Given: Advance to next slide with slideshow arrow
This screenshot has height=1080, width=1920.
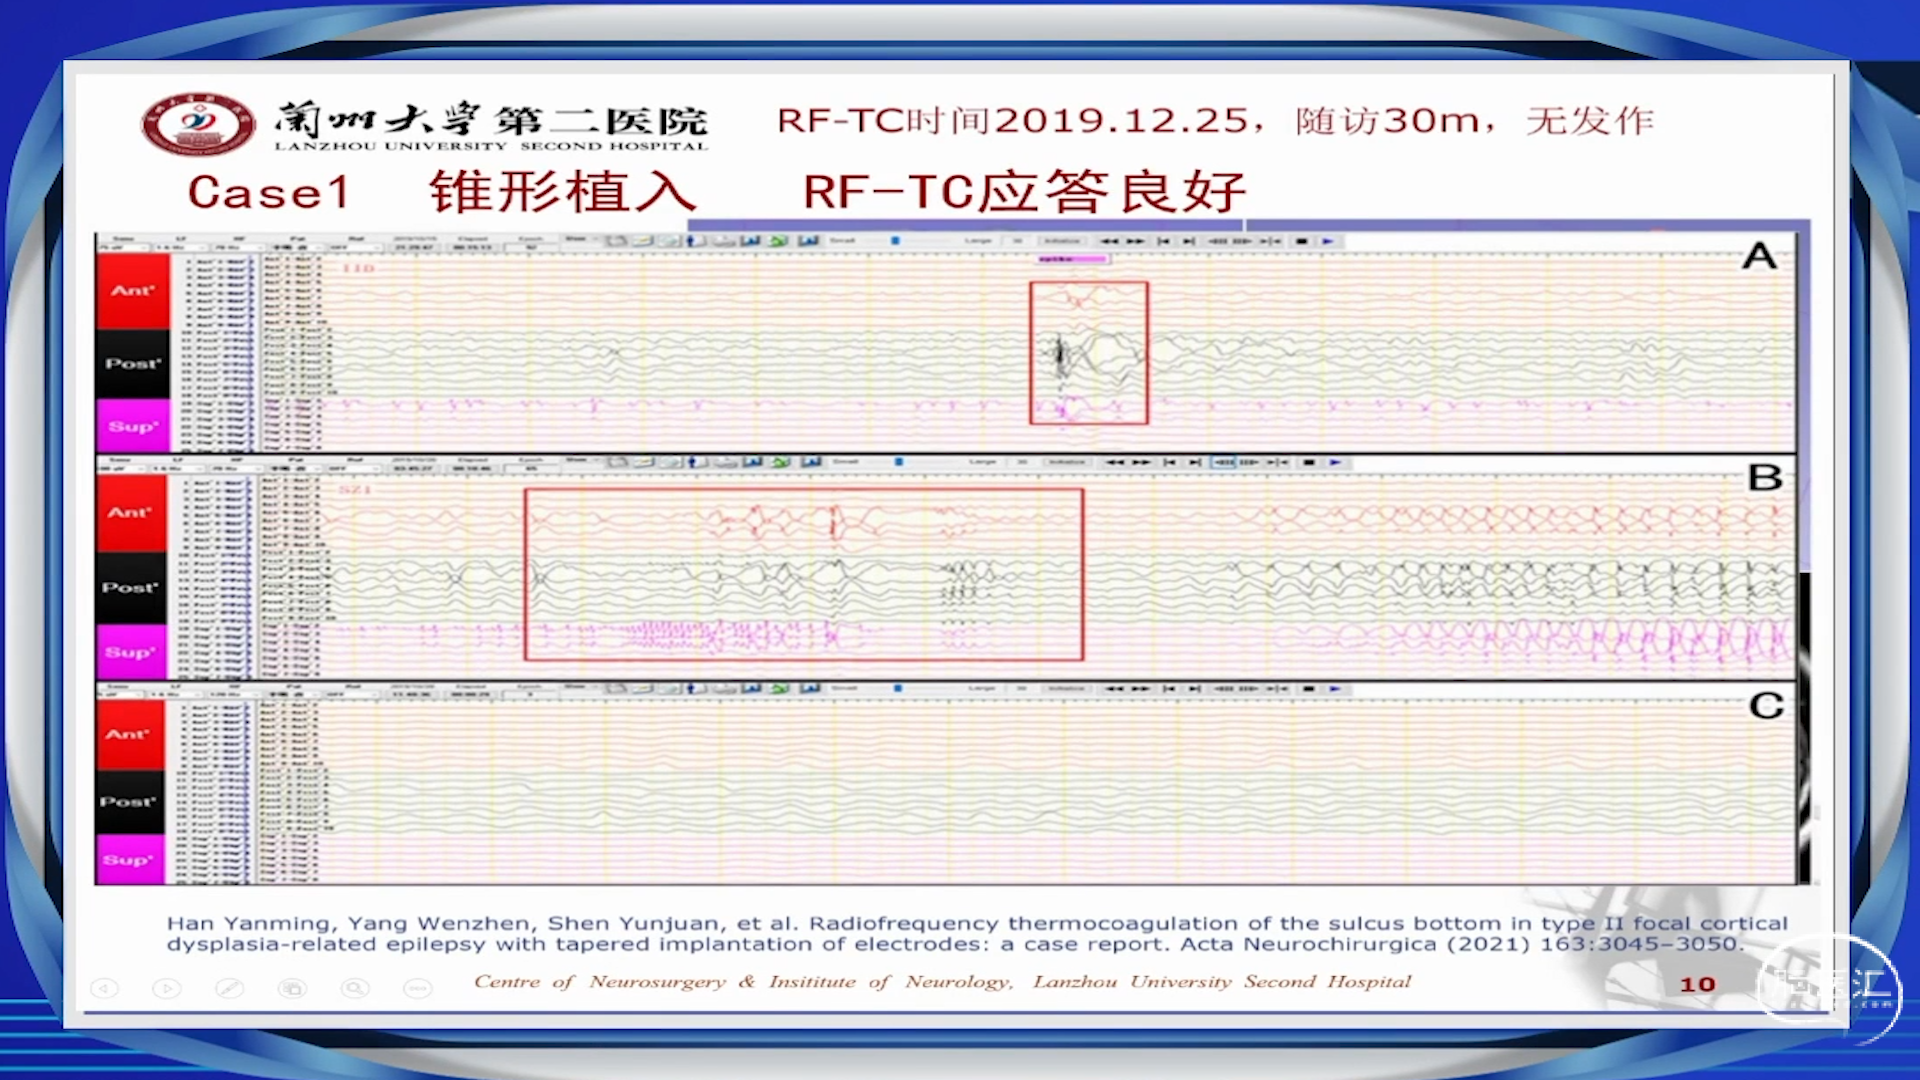Looking at the screenshot, I should pyautogui.click(x=166, y=988).
